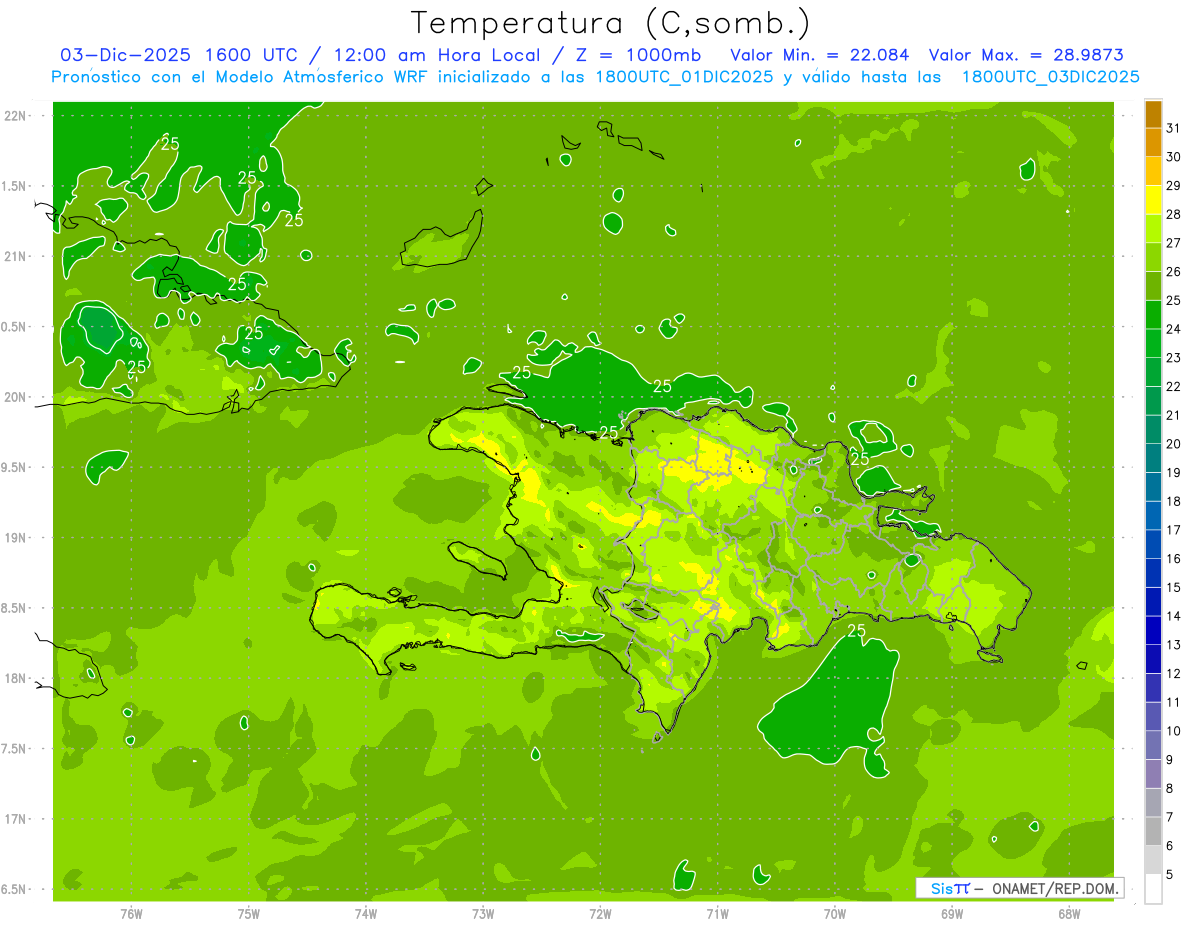Click the color scale value "18"

(1174, 502)
